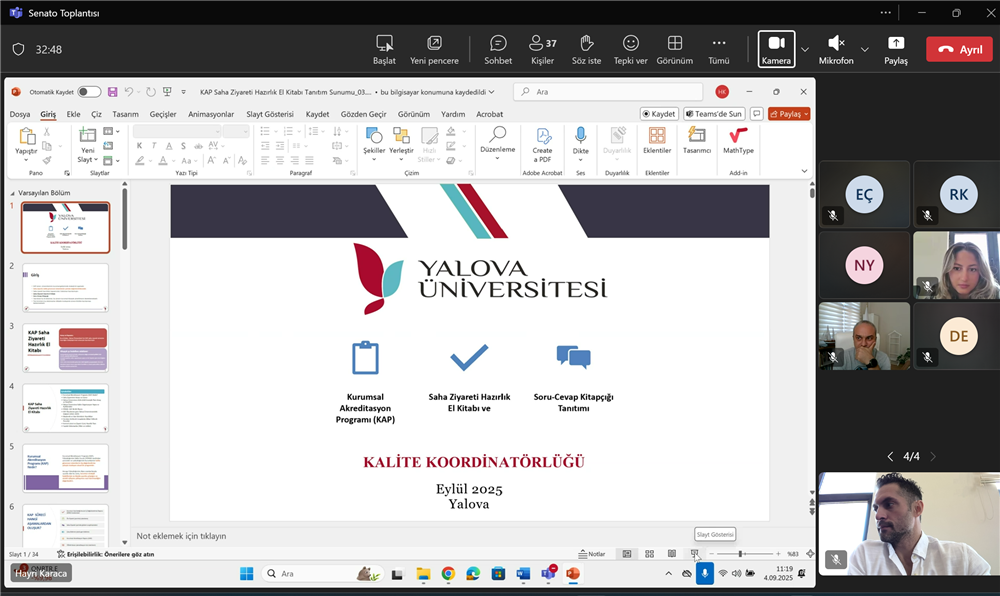Open the Düzenleme editing menu

point(497,142)
